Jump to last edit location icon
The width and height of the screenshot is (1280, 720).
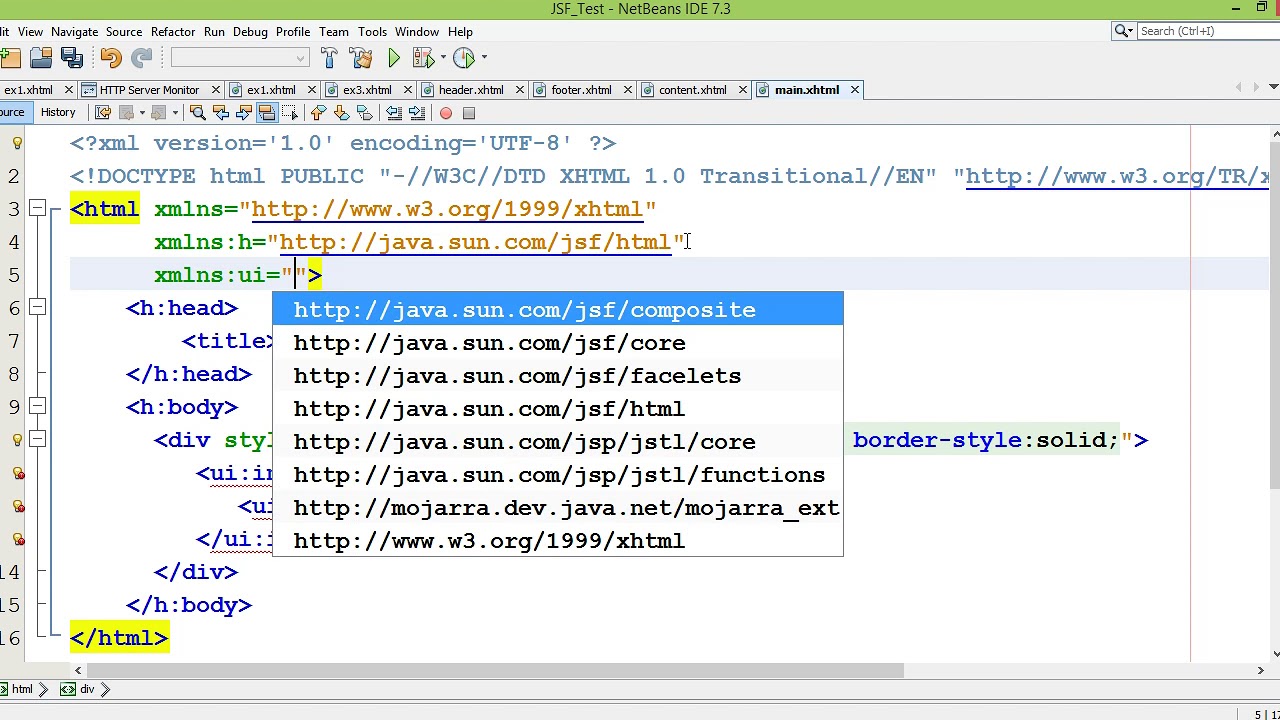coord(103,113)
